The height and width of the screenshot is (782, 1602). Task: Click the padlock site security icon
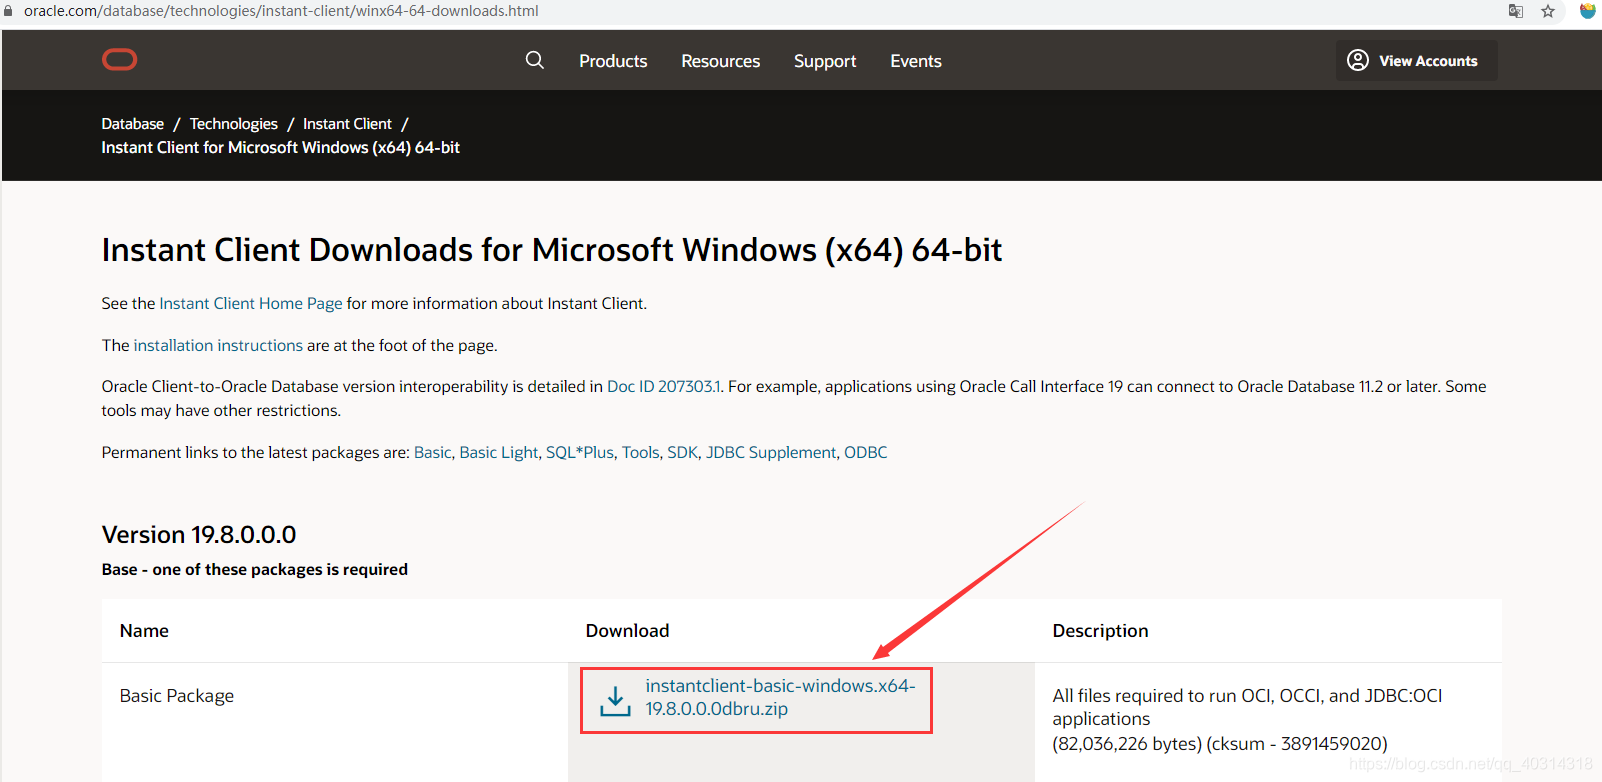[8, 11]
